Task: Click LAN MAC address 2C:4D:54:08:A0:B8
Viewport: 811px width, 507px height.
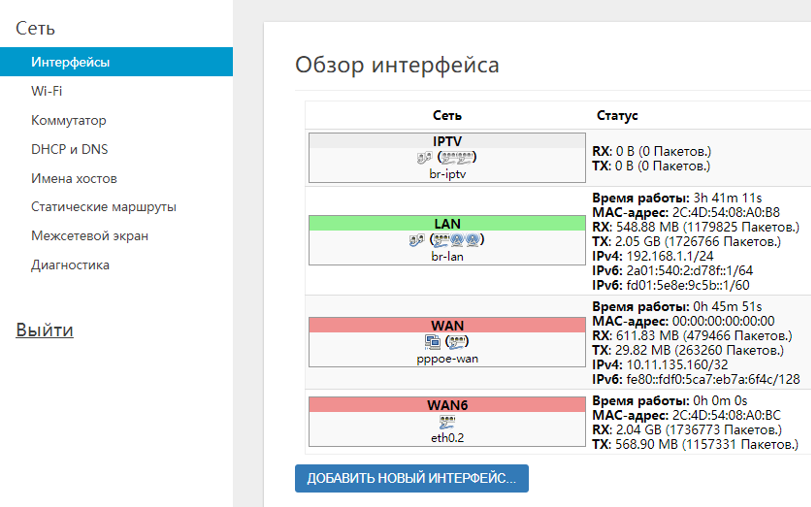Action: coord(726,213)
